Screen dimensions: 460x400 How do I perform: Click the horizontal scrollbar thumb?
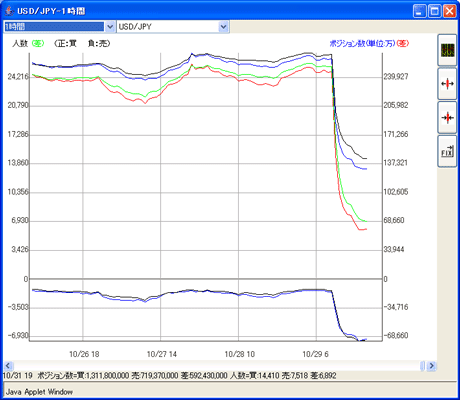[x=423, y=366]
